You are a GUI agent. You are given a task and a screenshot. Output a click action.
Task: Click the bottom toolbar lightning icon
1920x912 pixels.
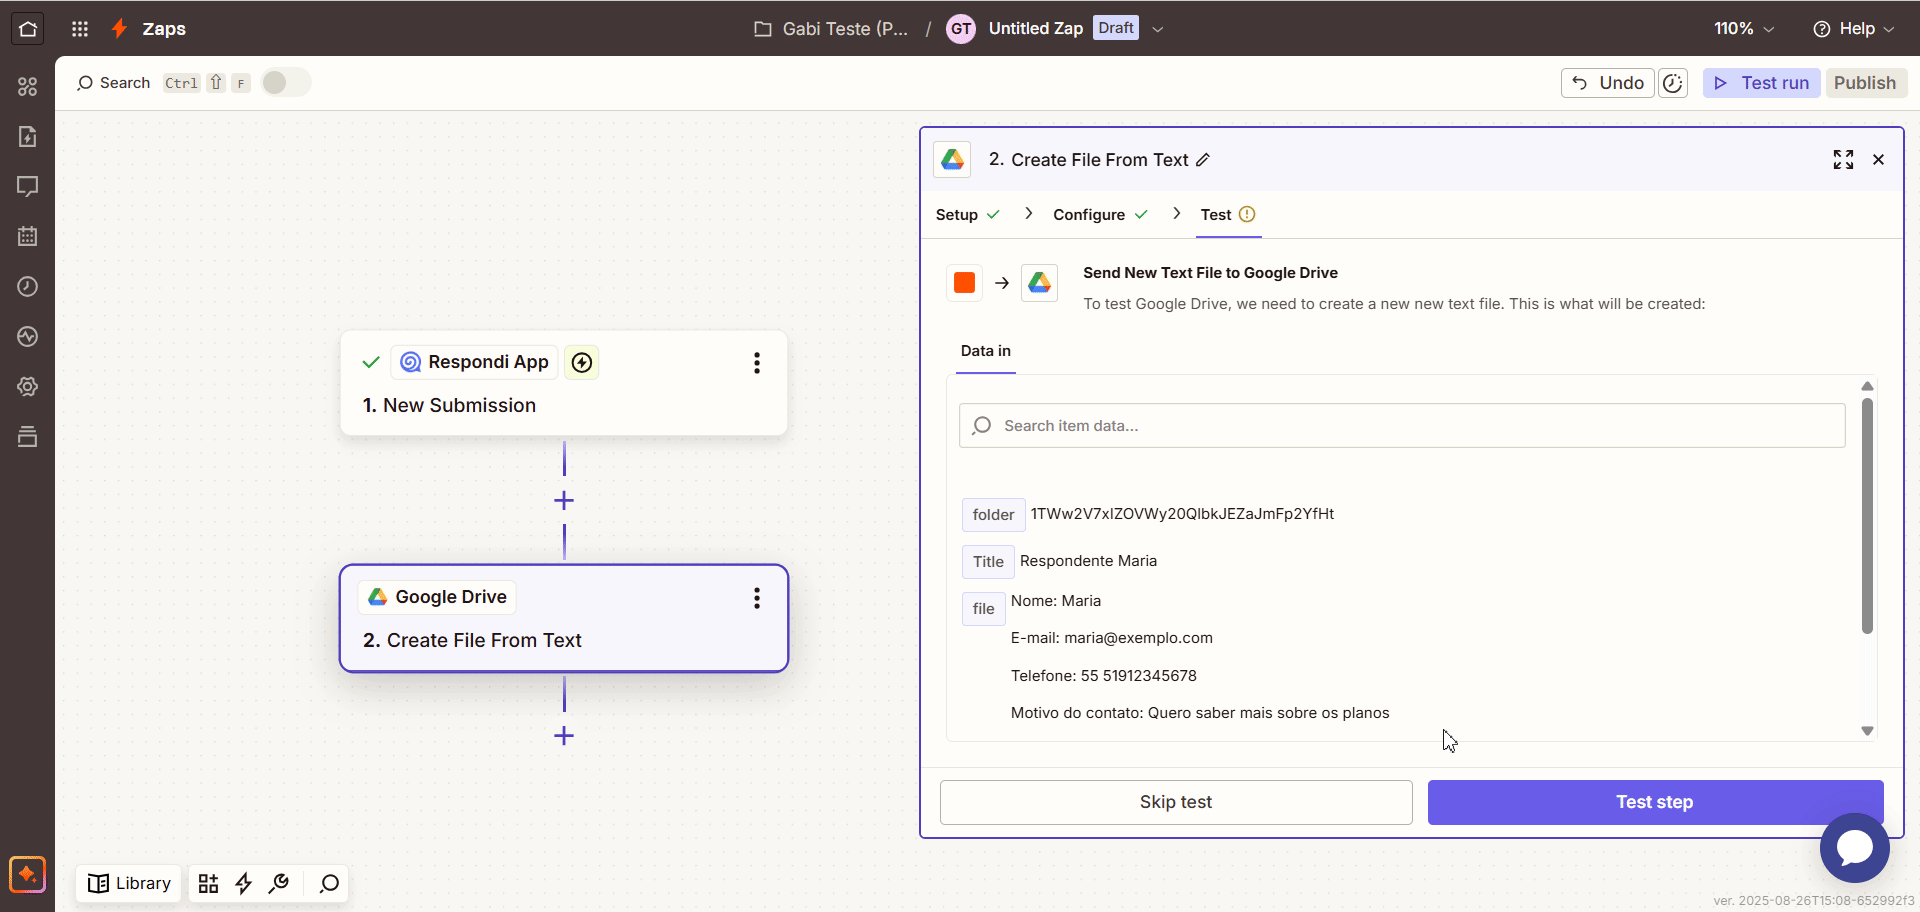[x=244, y=884]
